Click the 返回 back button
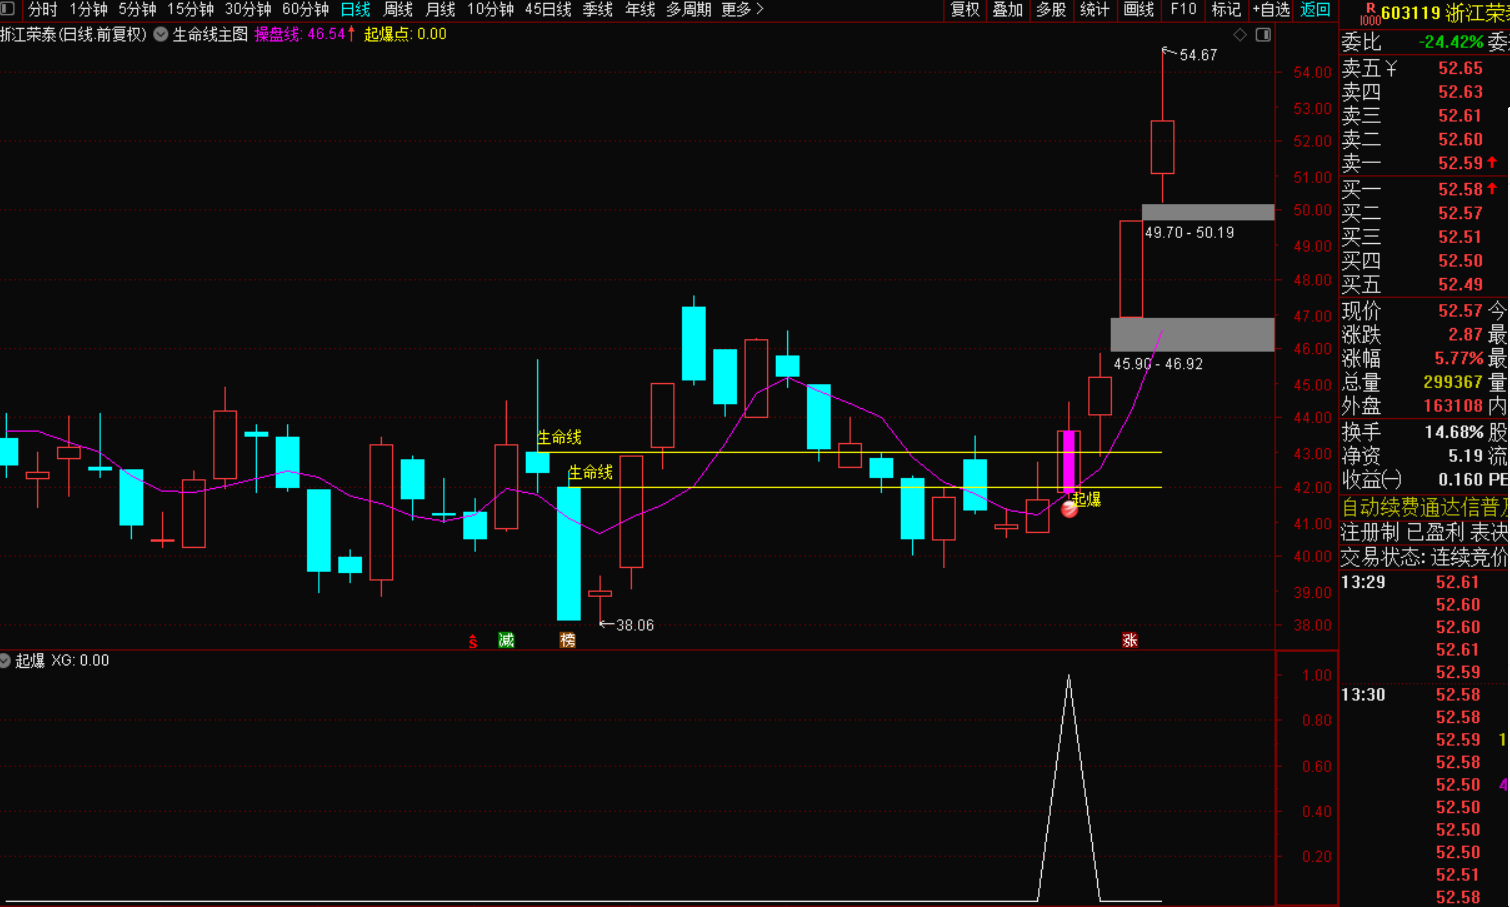The image size is (1510, 907). click(x=1315, y=9)
